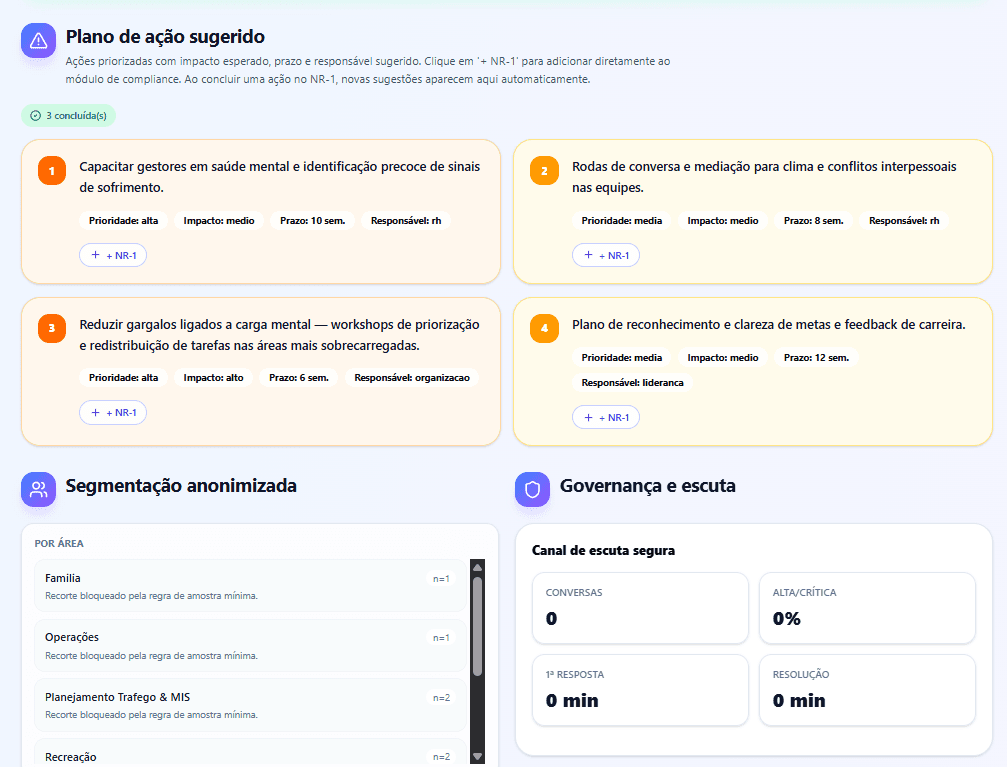Image resolution: width=1007 pixels, height=767 pixels.
Task: Click the people icon beside Segmentação anonimizada
Action: coord(39,489)
